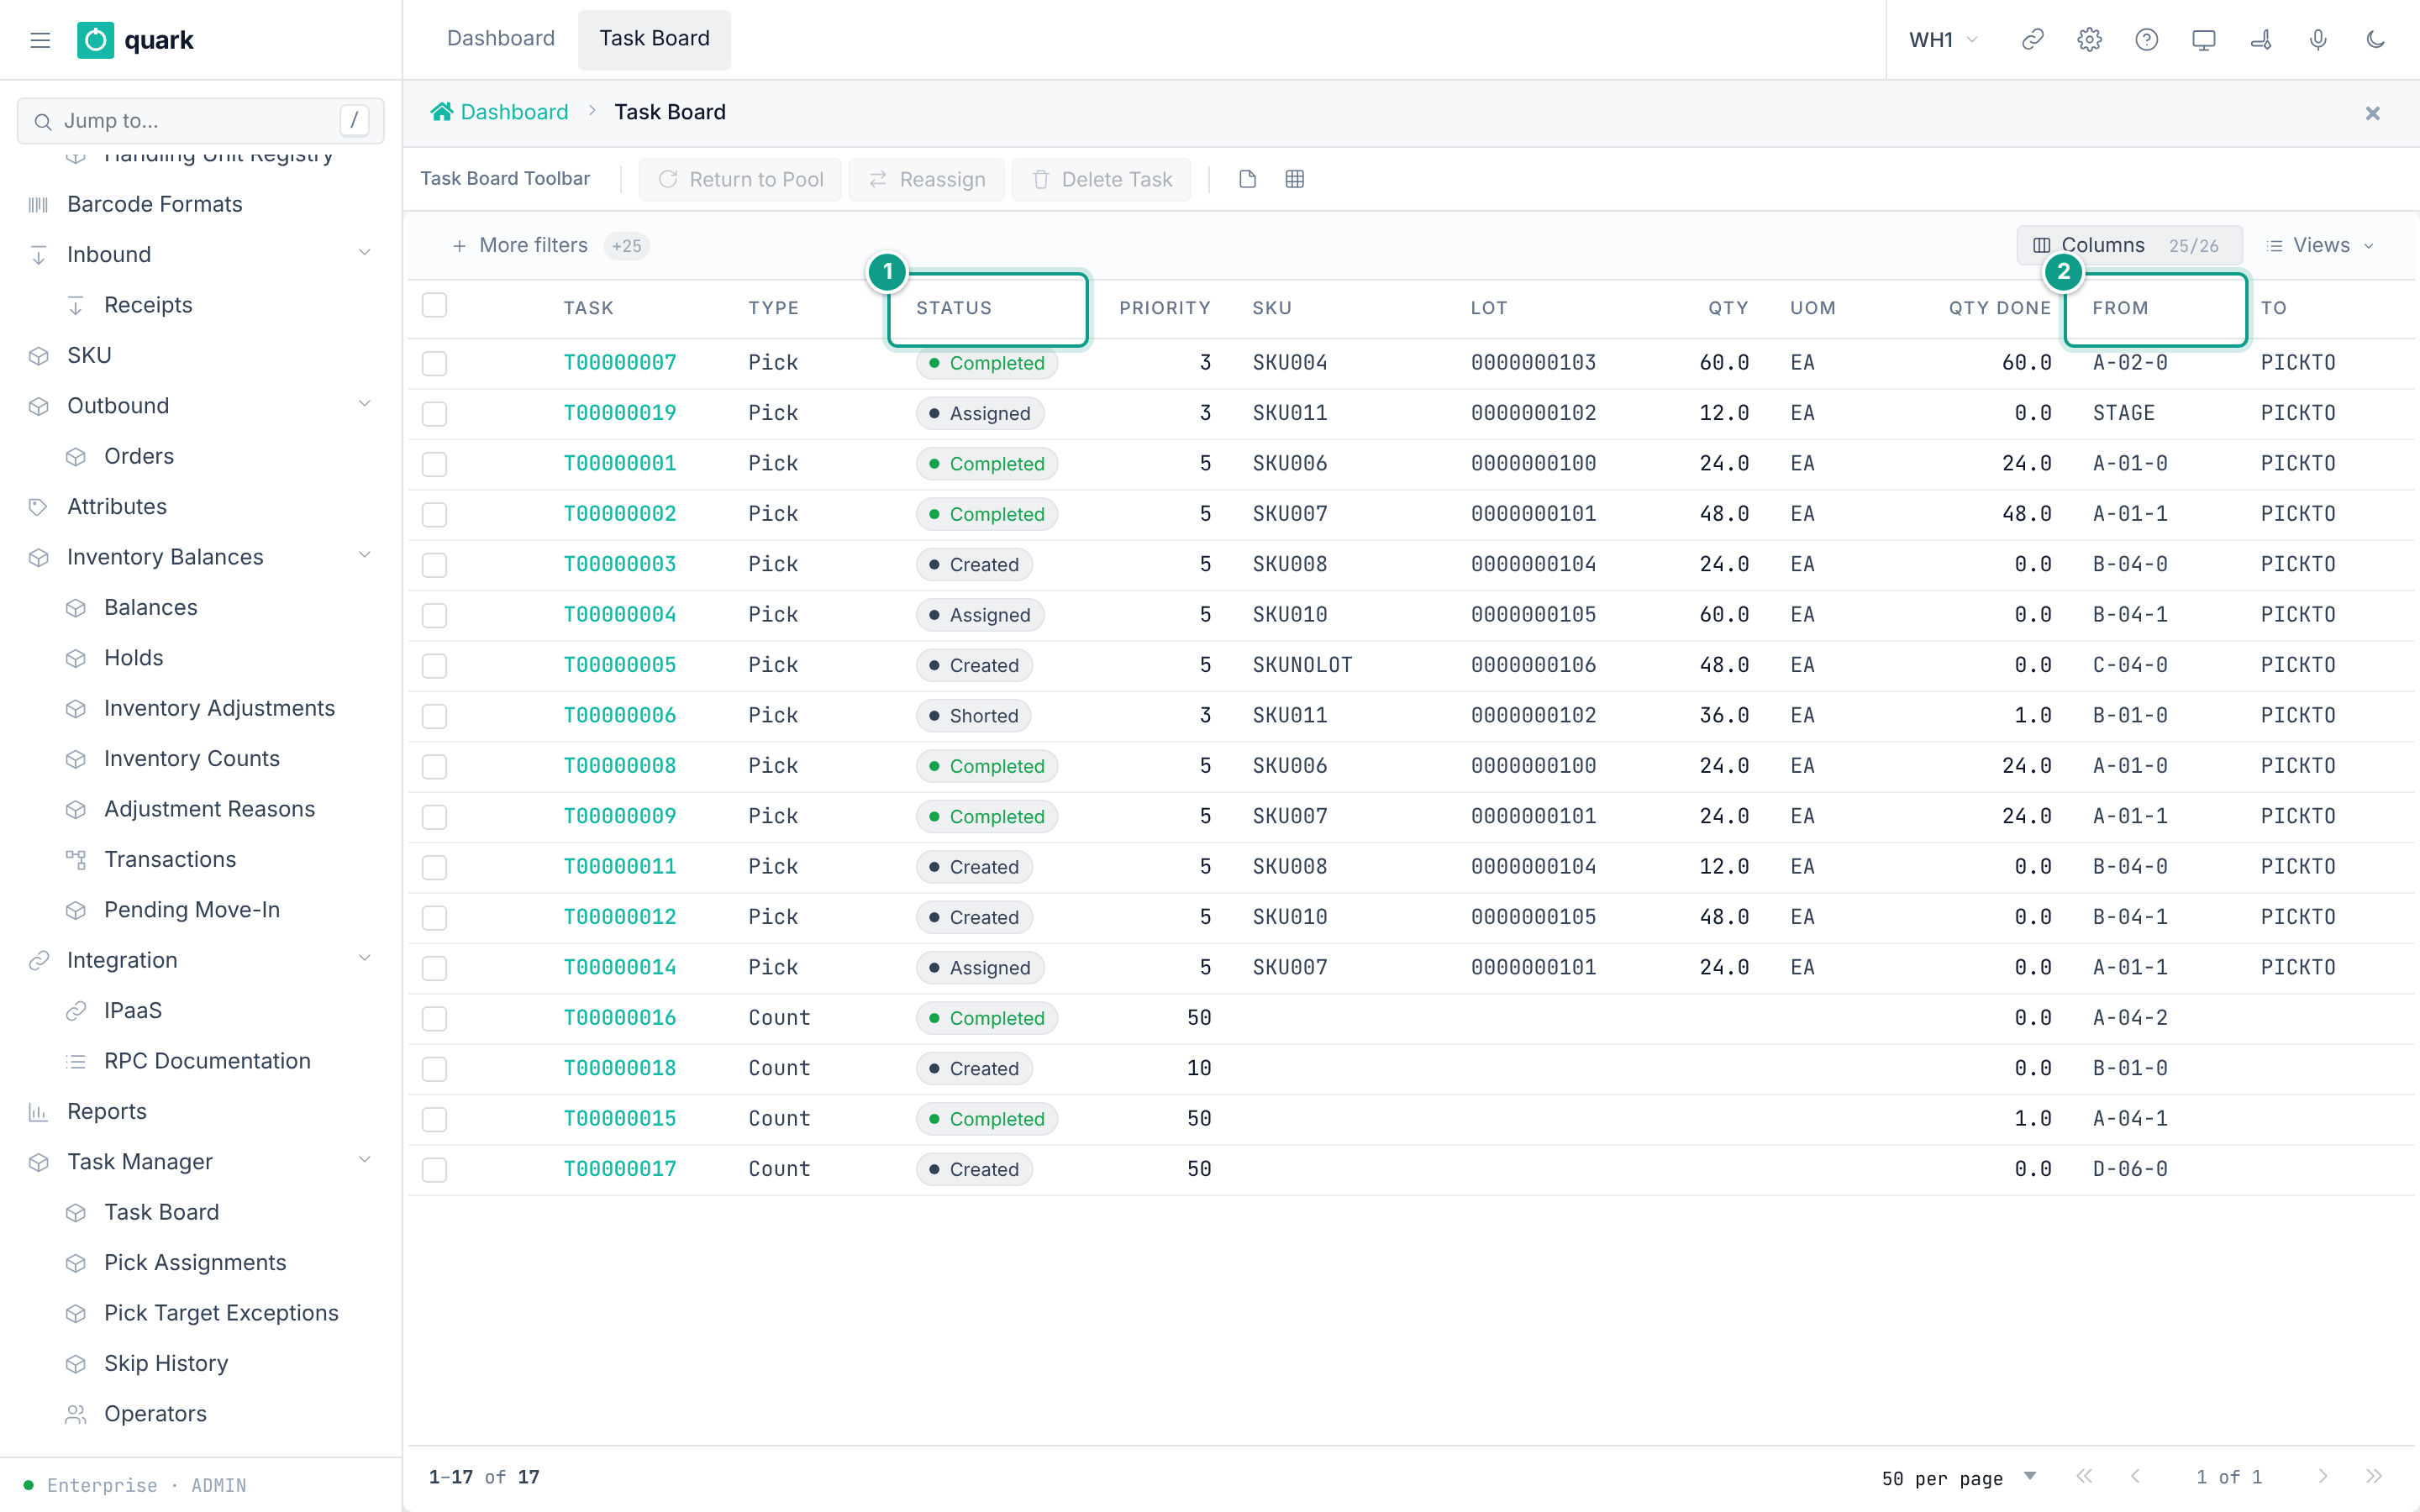Click the home icon in breadcrumb
Screen dimensions: 2420x1512
point(441,112)
